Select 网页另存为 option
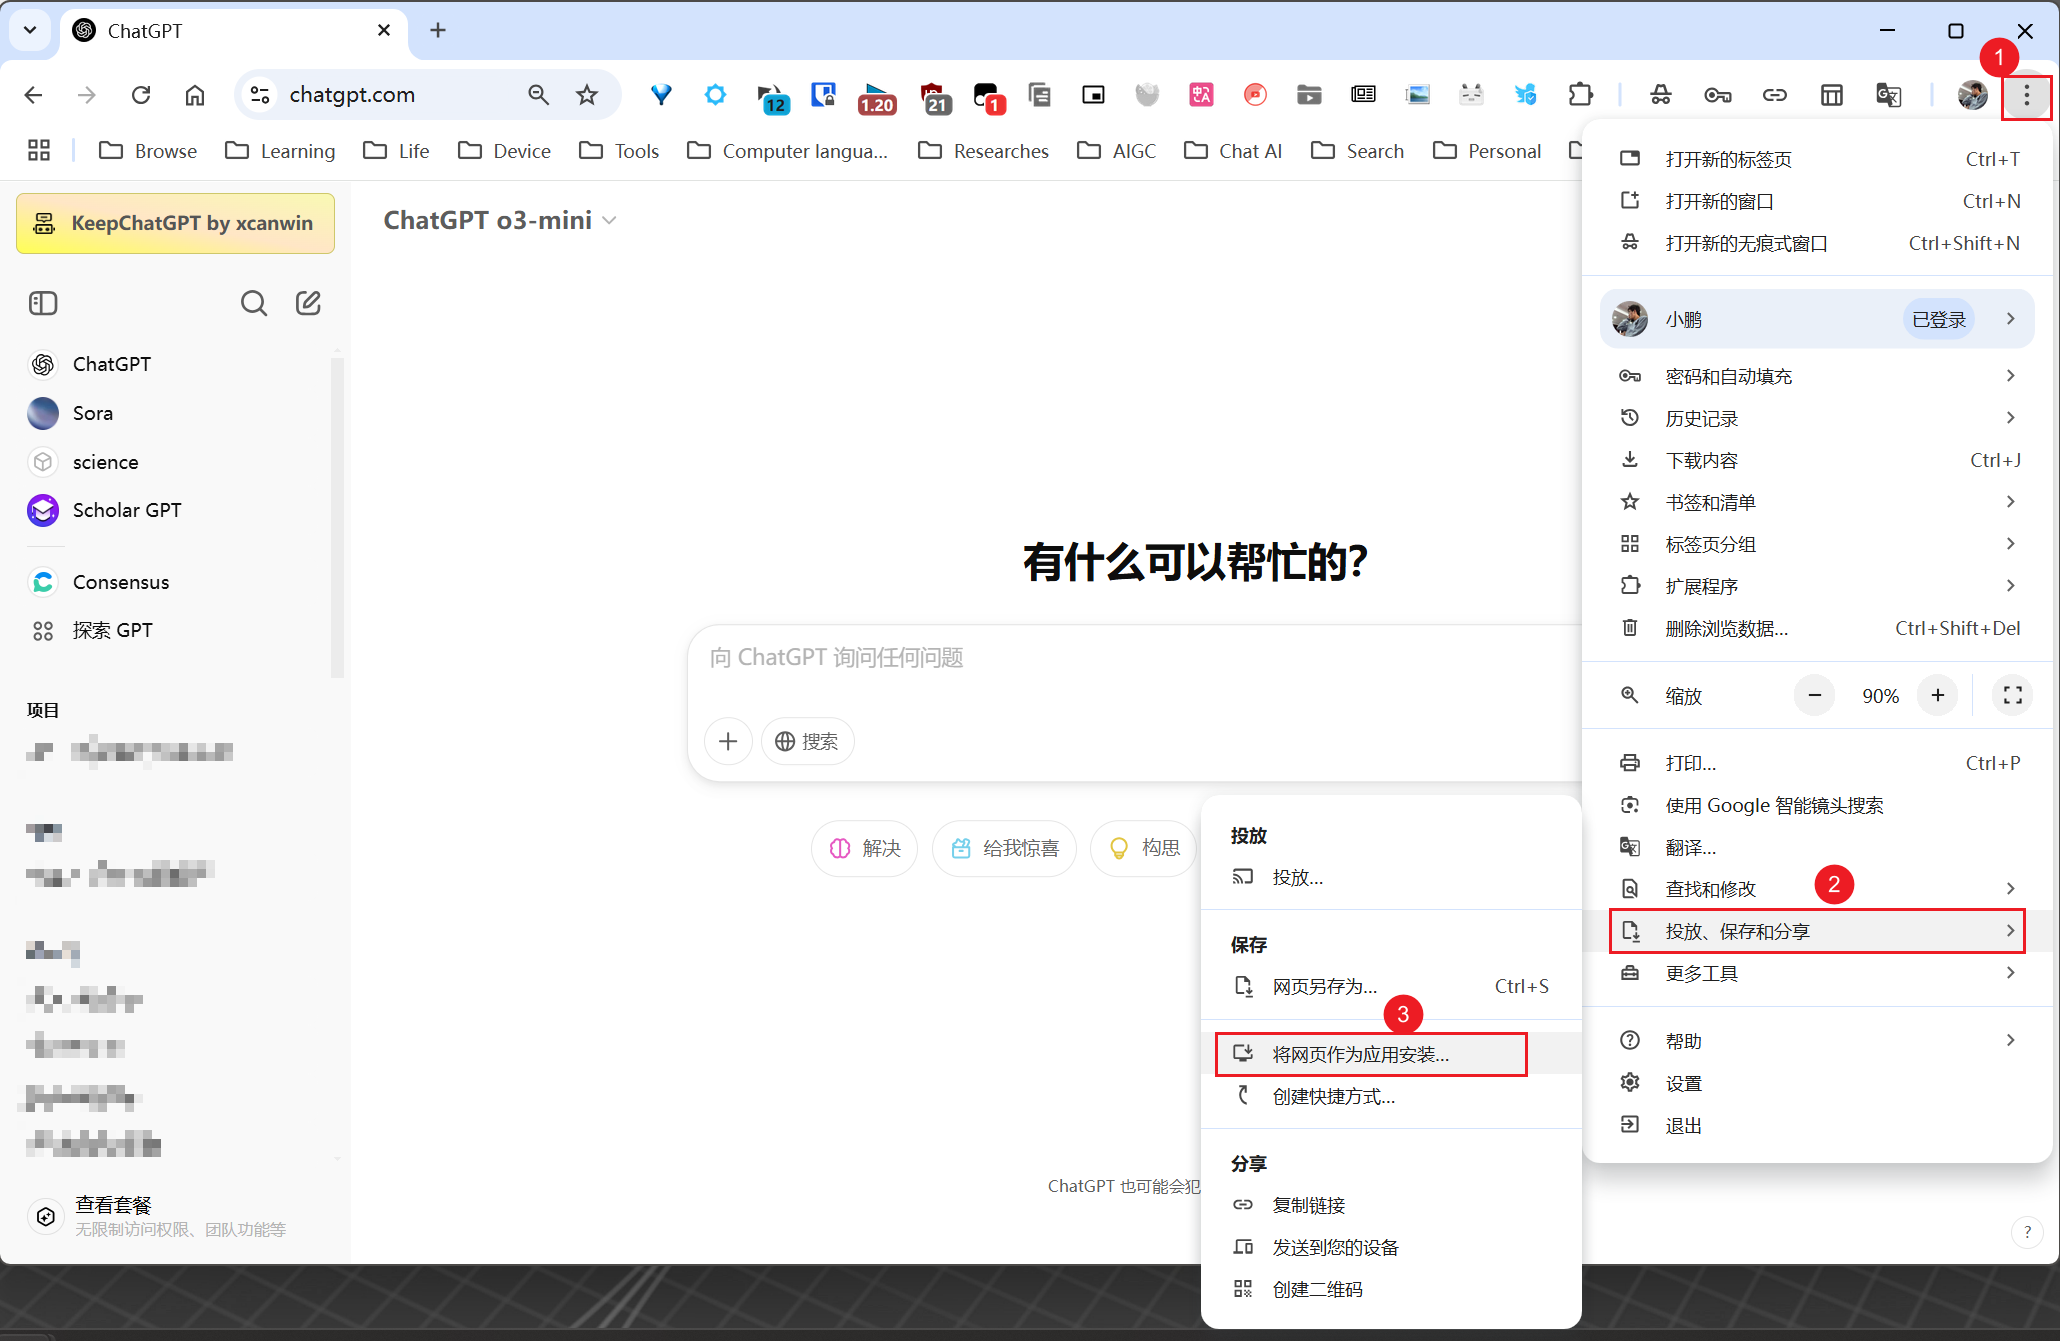This screenshot has width=2060, height=1341. [1391, 986]
